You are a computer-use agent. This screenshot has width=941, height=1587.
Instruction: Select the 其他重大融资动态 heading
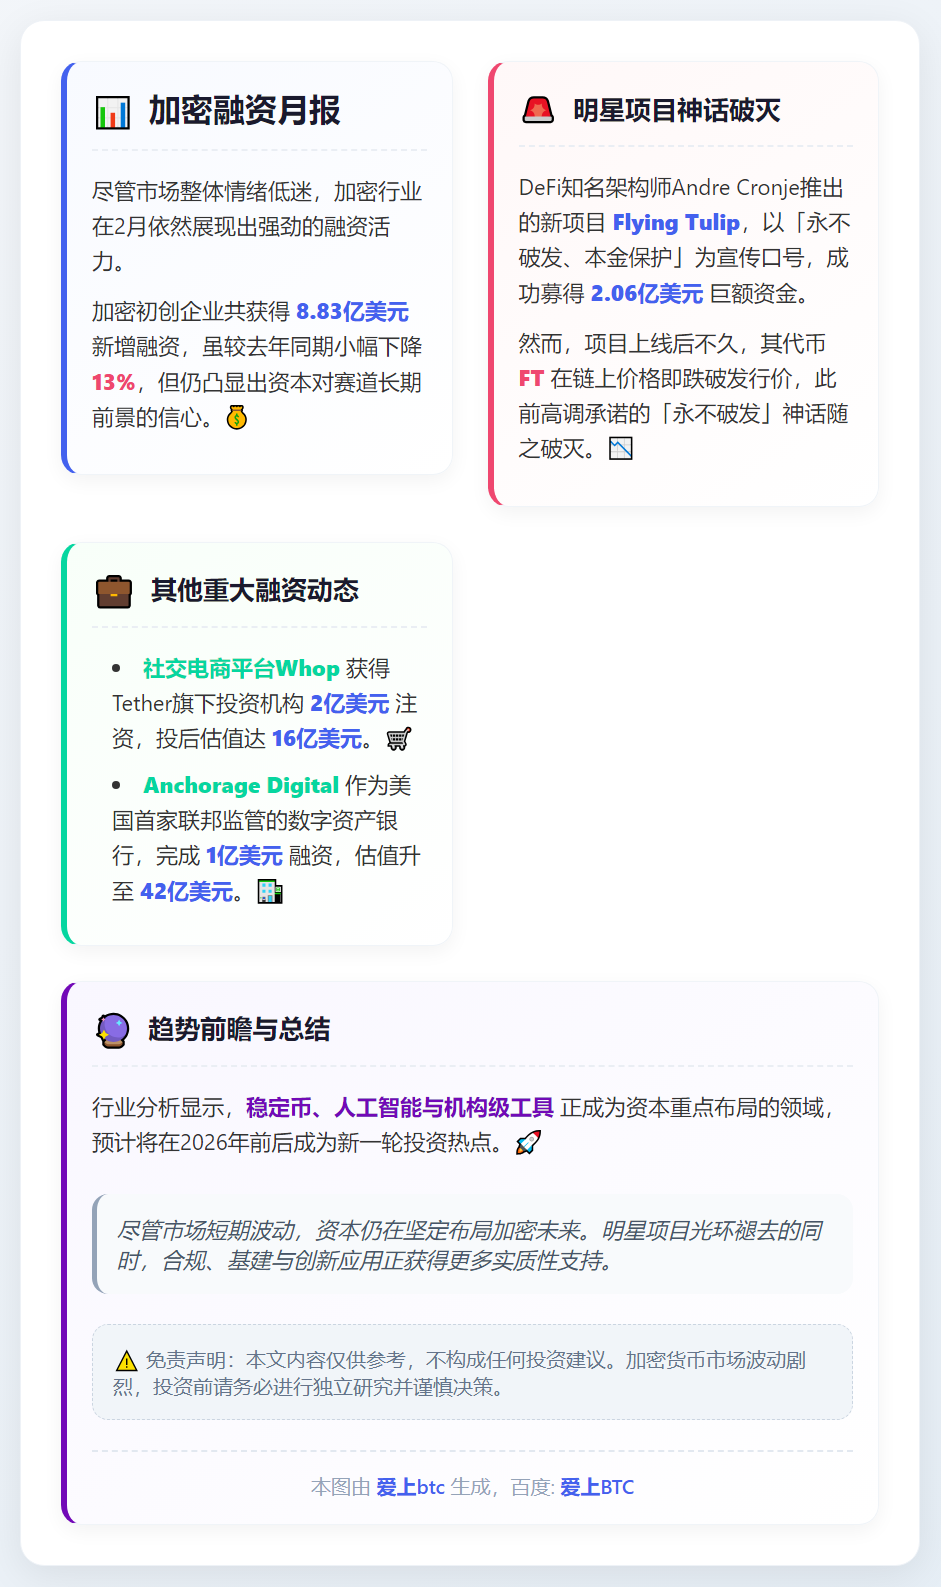pos(255,591)
